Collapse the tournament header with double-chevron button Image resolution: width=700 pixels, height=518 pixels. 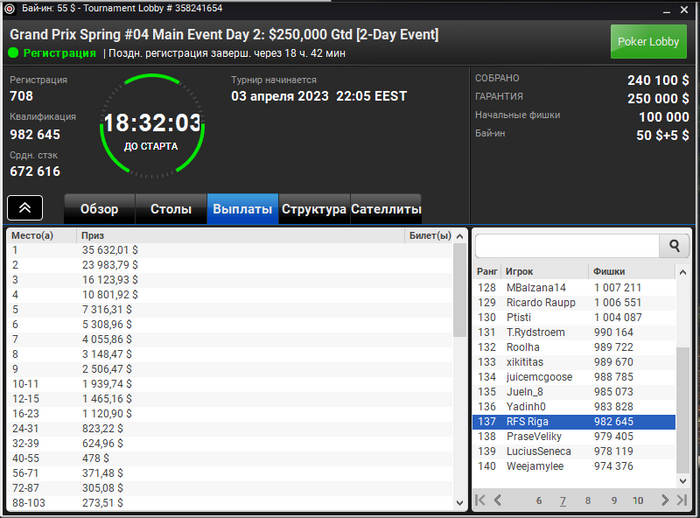coord(25,208)
